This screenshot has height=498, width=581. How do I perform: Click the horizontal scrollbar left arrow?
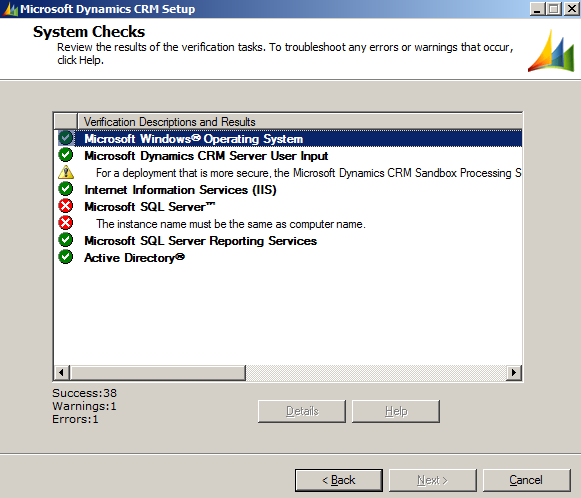coord(62,372)
